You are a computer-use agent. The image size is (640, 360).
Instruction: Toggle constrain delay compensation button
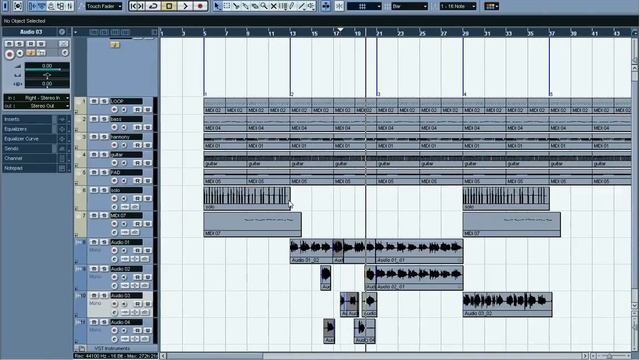18,6
